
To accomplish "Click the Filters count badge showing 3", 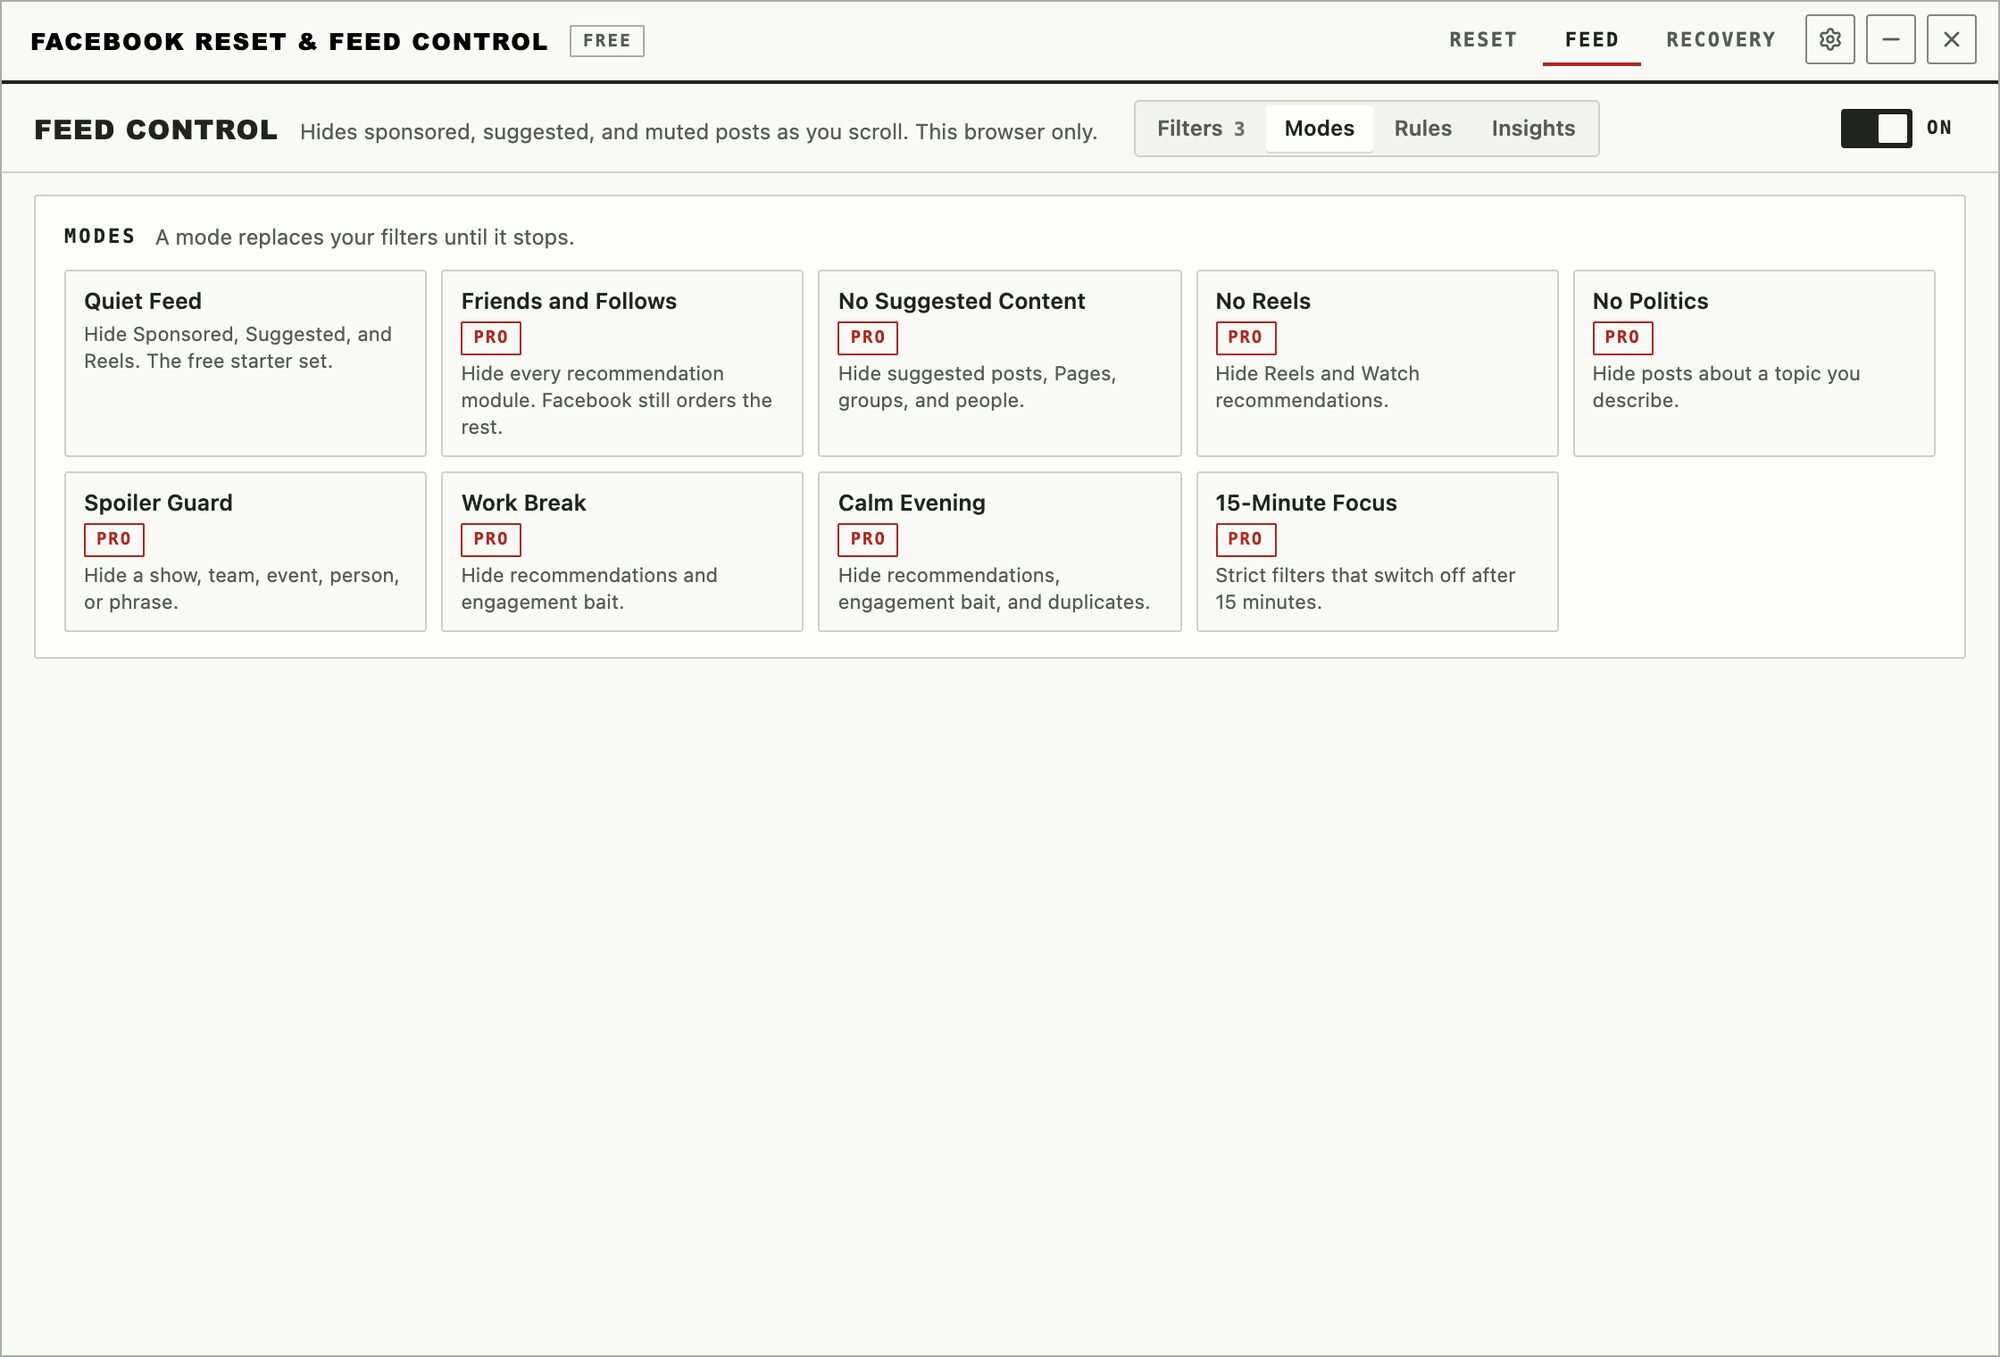I will pos(1239,129).
